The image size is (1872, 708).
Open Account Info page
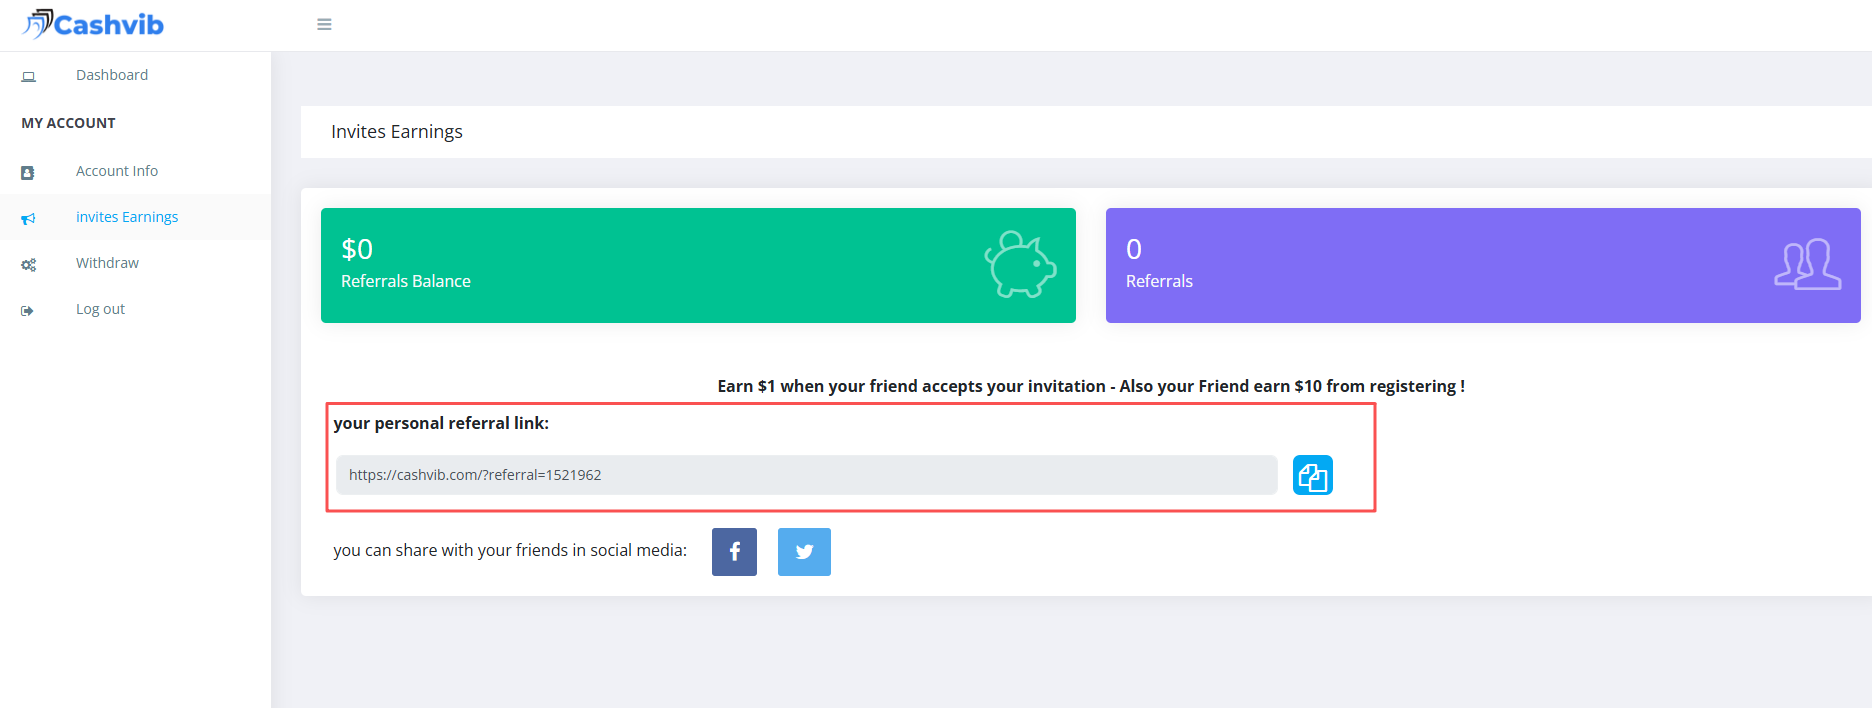(117, 171)
